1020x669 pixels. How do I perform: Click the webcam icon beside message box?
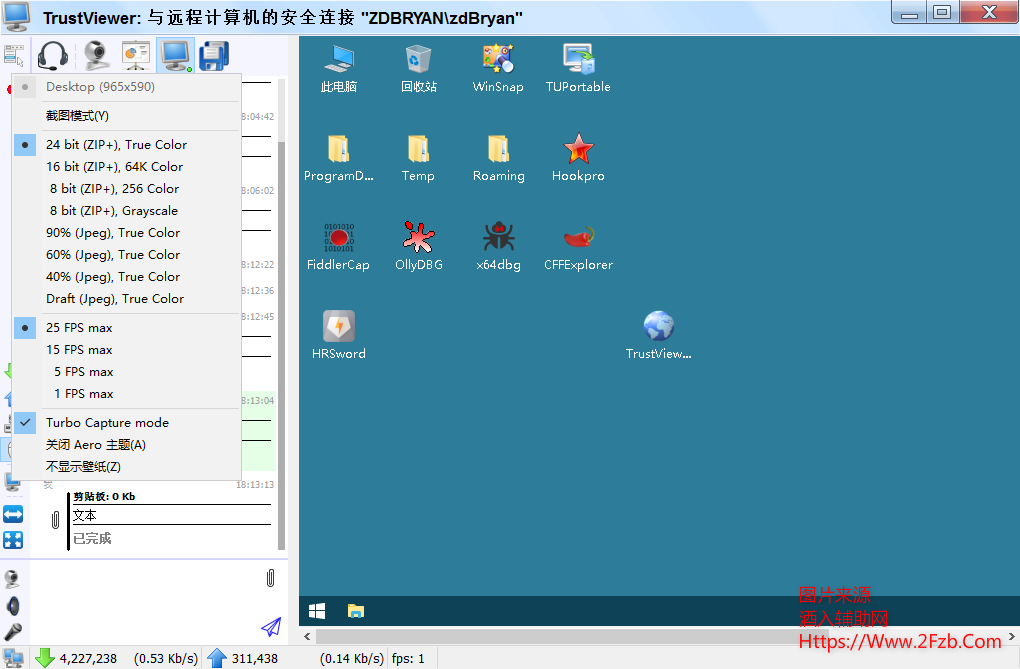pos(12,579)
